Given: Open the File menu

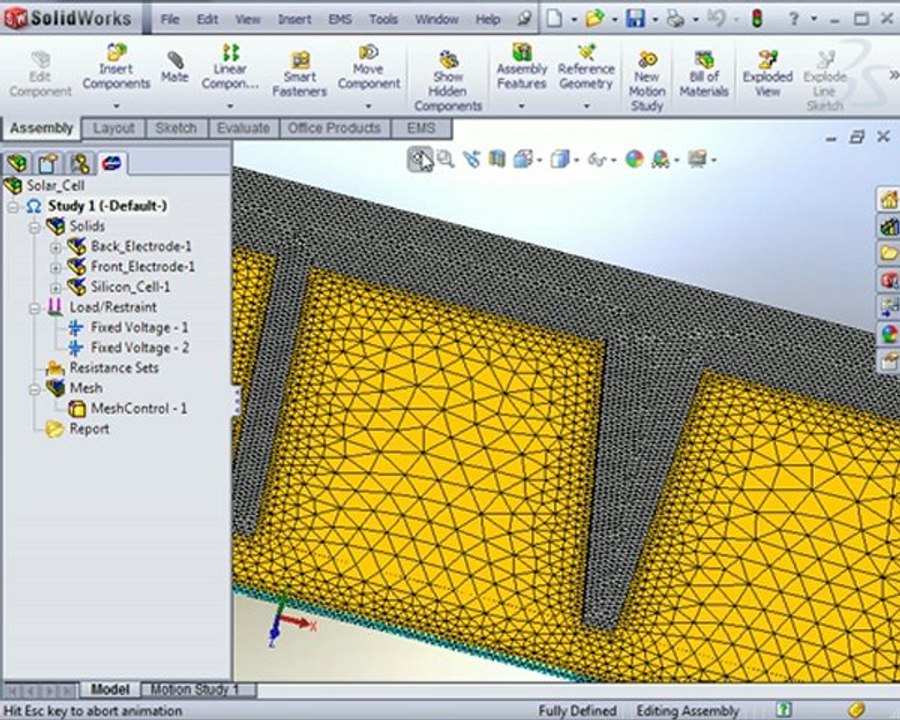Looking at the screenshot, I should tap(170, 20).
